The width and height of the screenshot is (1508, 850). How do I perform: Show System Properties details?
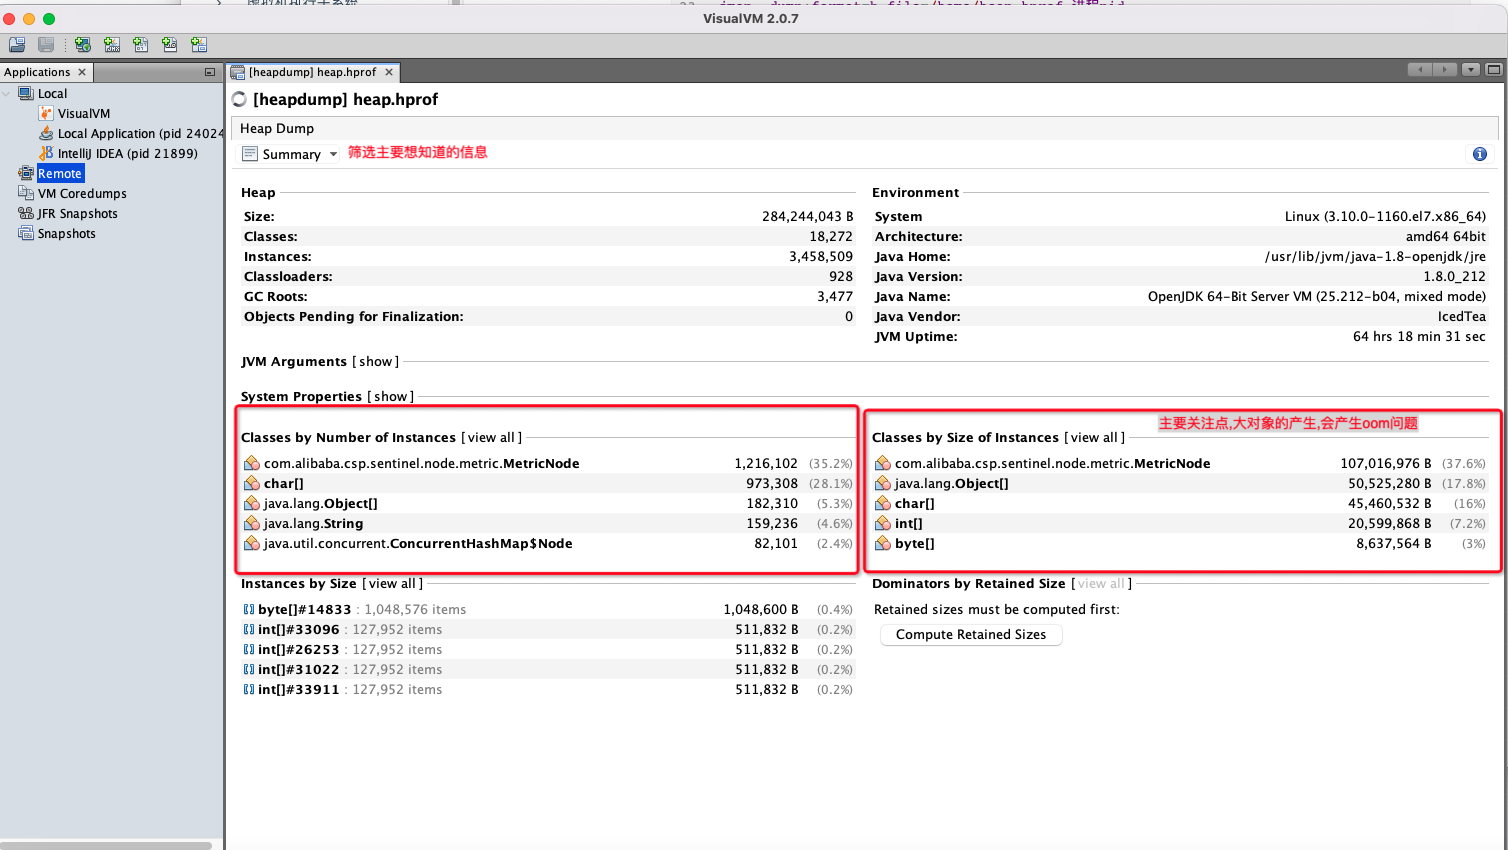pyautogui.click(x=390, y=397)
